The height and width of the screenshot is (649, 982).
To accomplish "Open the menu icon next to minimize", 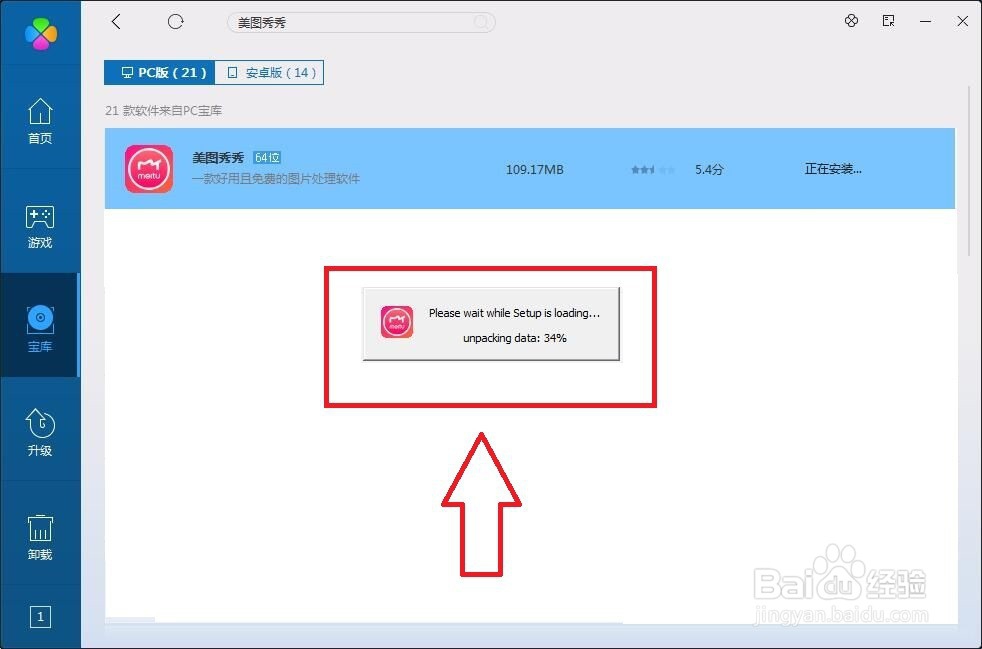I will pos(888,21).
